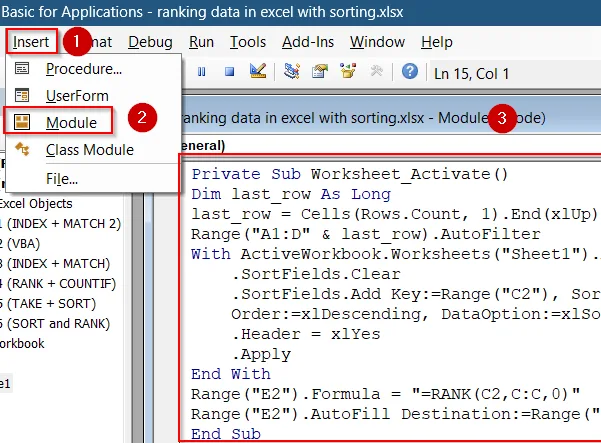Open the Insert menu
Screen dimensions: 601x443
point(31,42)
